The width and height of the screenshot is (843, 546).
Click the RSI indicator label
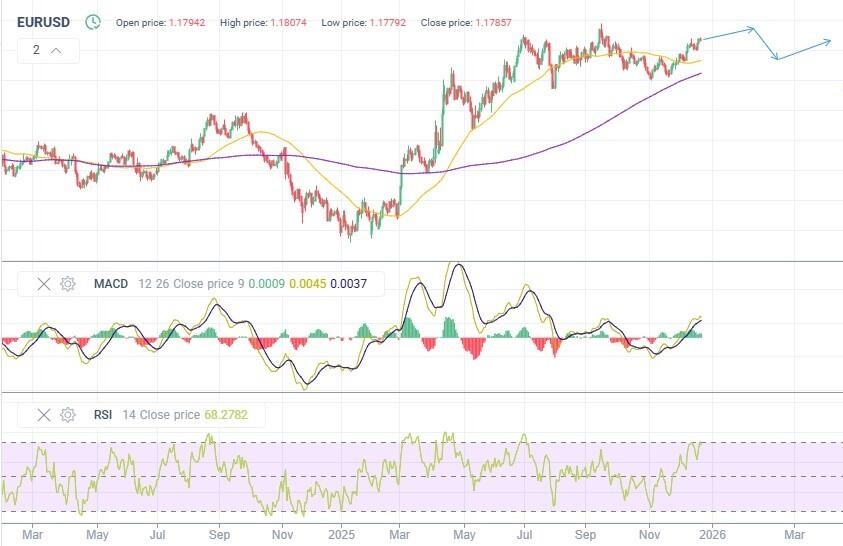(104, 414)
